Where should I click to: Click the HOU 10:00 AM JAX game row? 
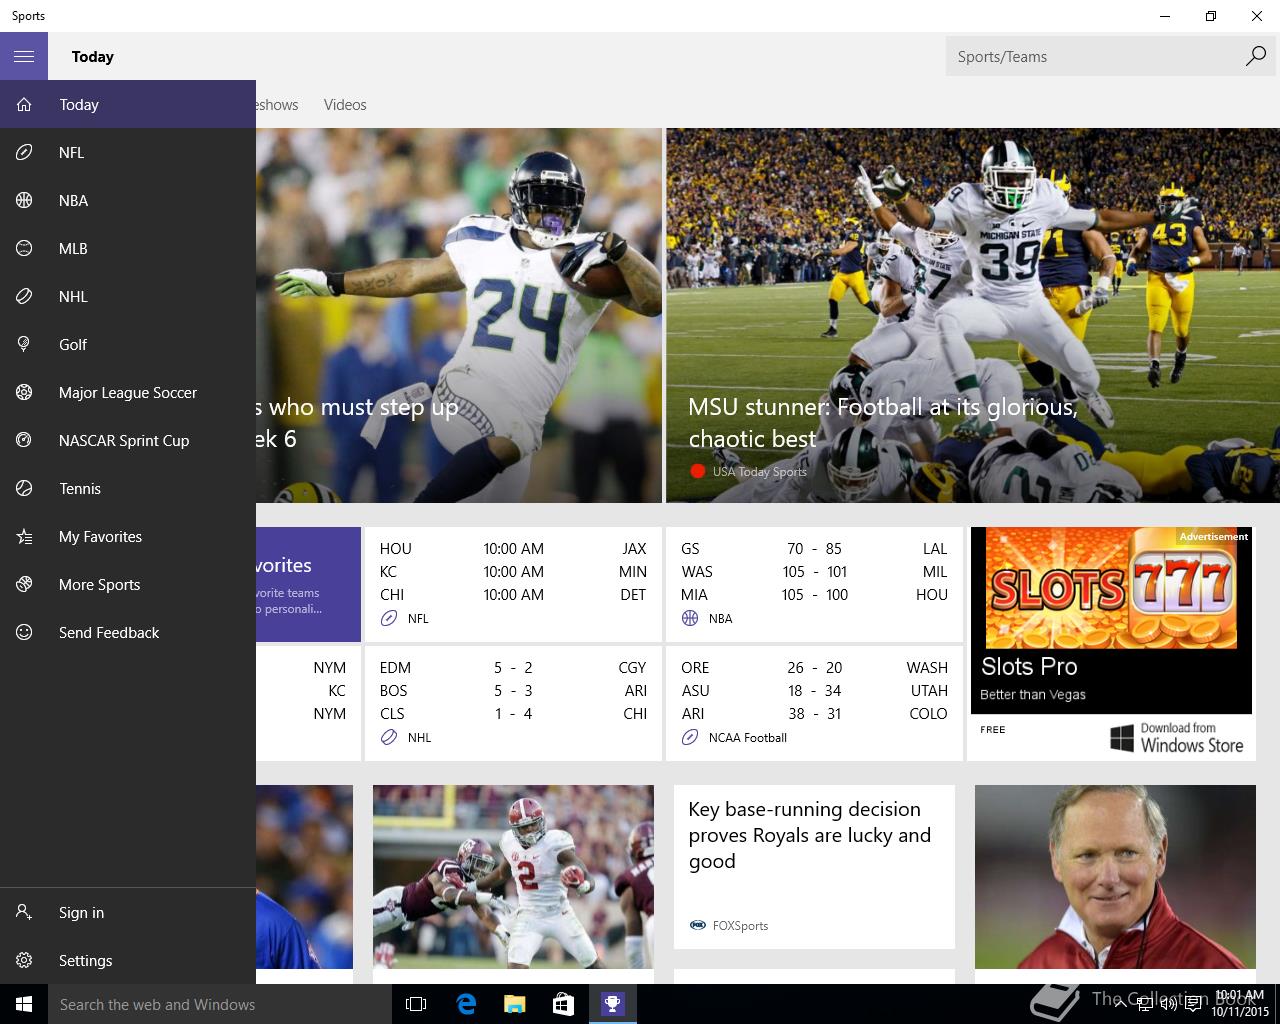513,549
